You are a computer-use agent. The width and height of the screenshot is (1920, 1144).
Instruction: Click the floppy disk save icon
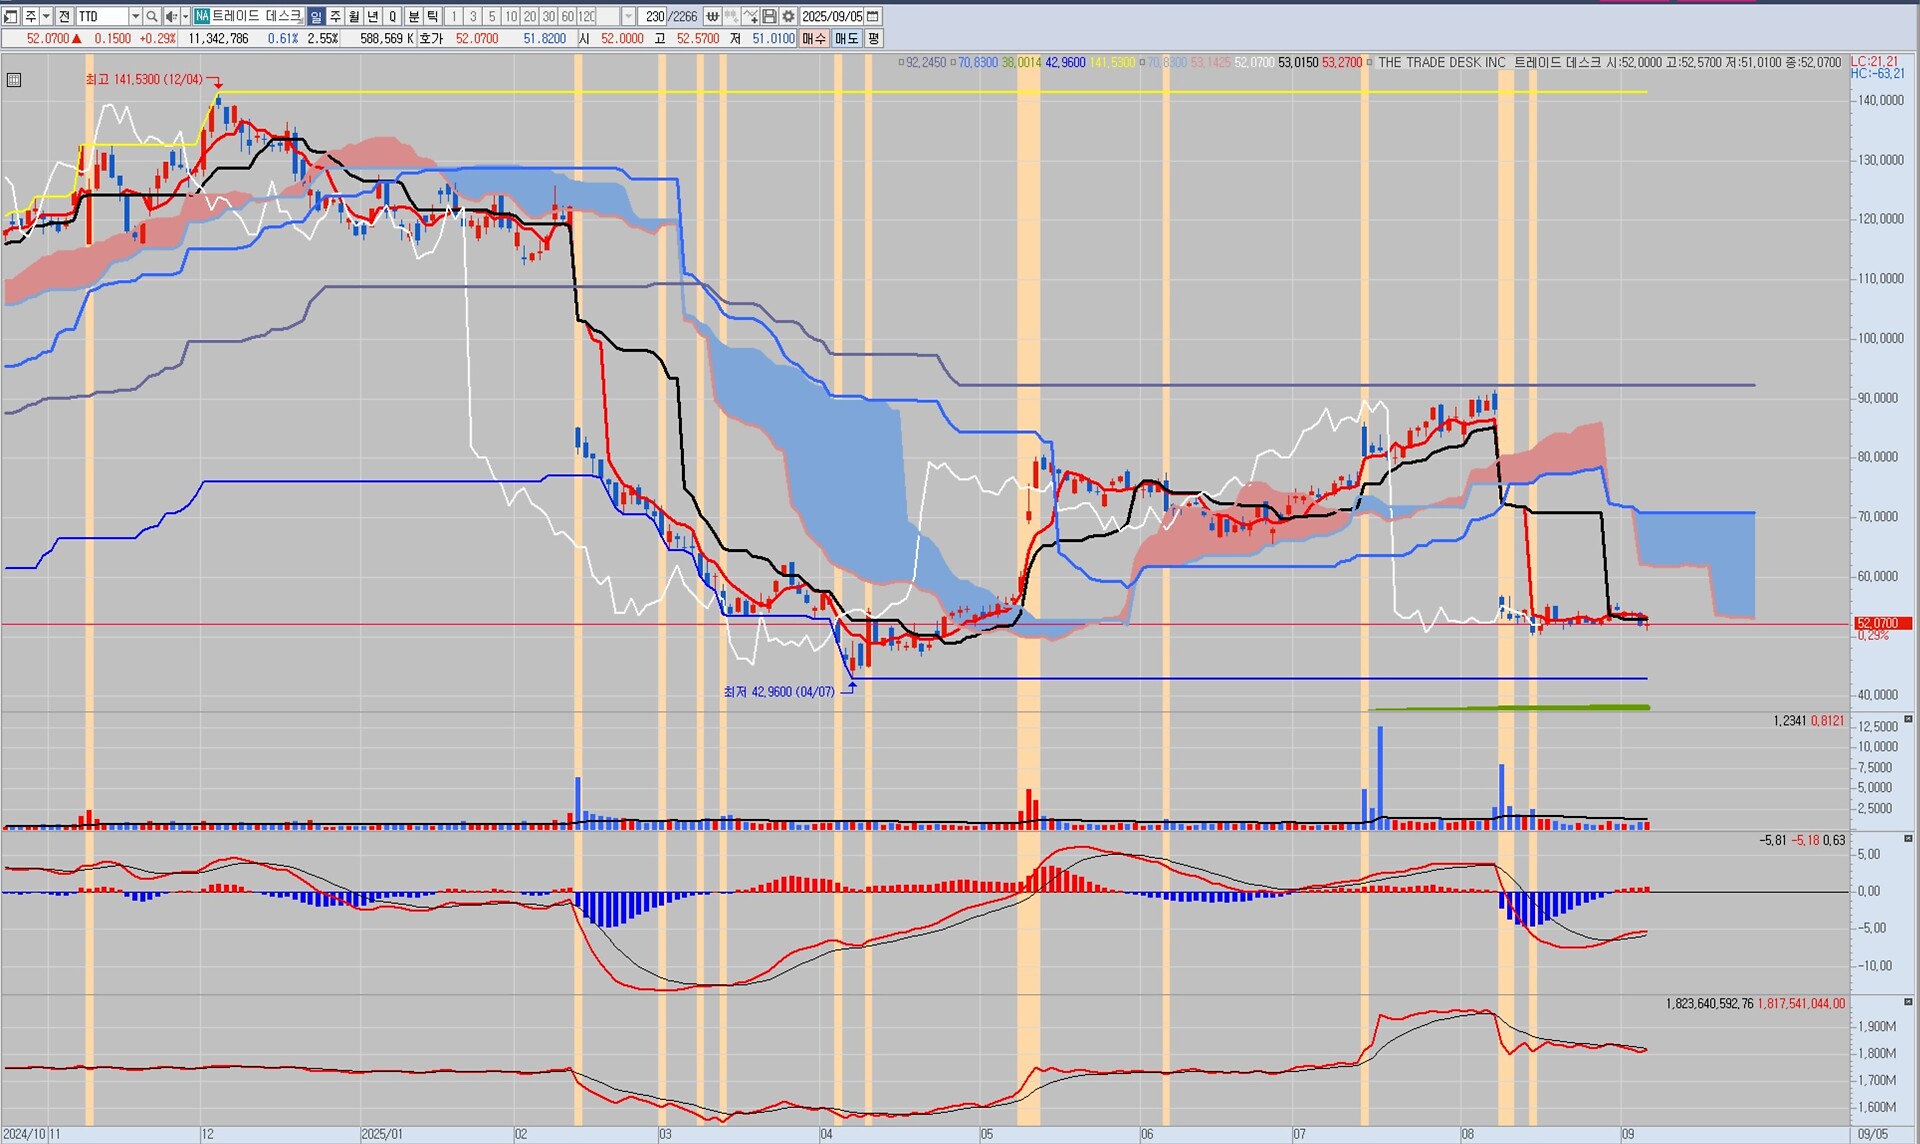(770, 16)
